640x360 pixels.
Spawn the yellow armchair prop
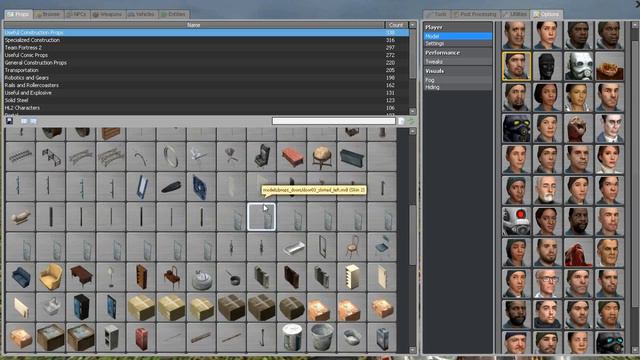(x=51, y=277)
